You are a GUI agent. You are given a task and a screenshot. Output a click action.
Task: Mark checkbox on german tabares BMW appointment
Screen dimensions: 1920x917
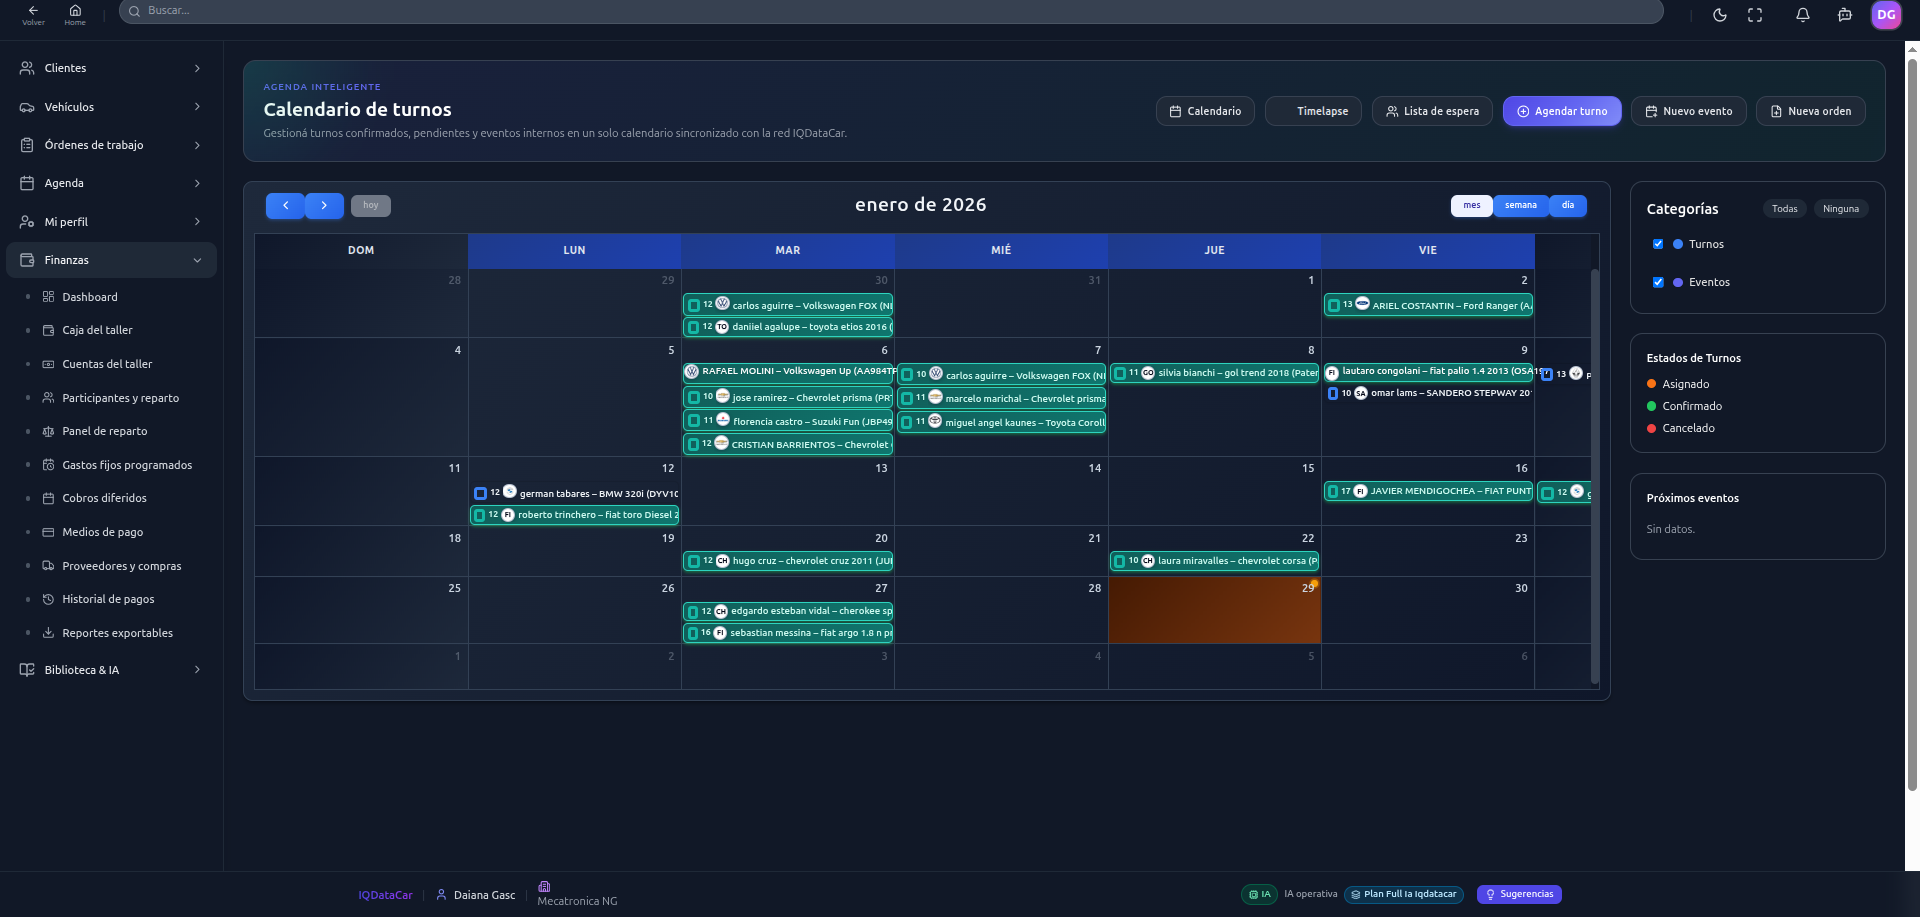480,493
